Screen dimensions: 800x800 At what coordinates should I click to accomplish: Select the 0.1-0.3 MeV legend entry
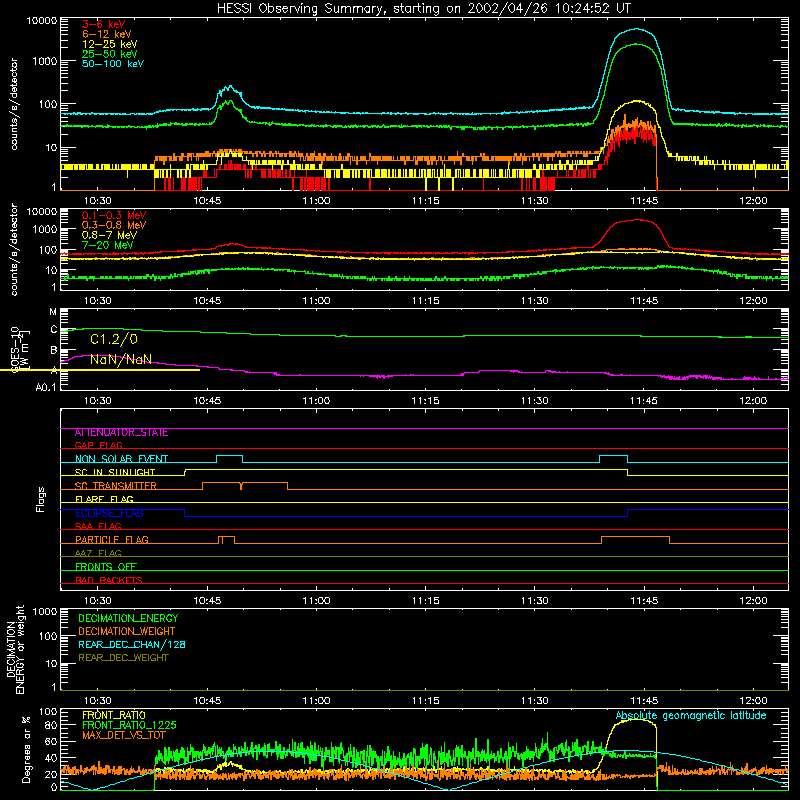click(114, 215)
